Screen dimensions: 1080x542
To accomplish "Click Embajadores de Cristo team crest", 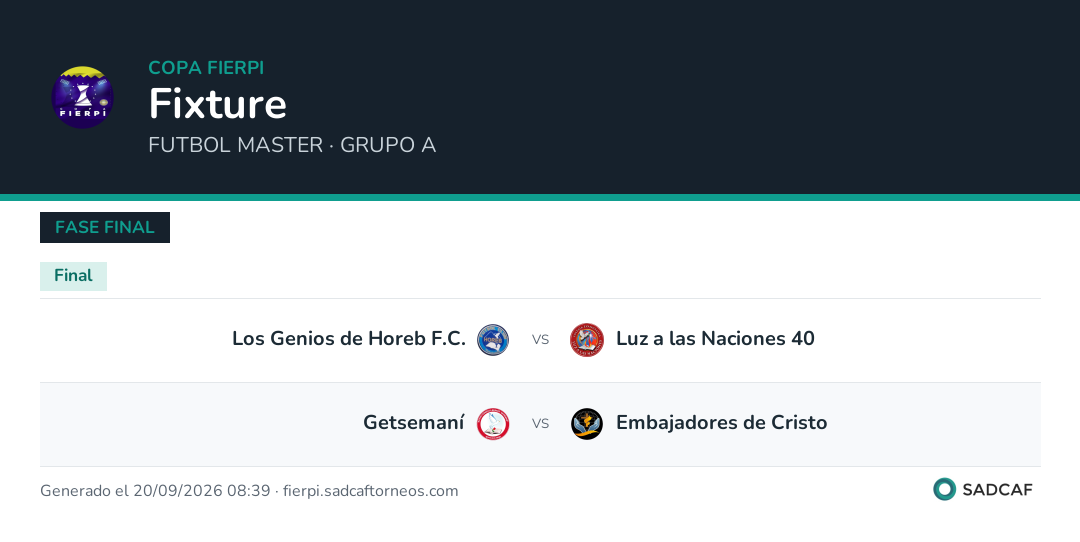I will 587,424.
